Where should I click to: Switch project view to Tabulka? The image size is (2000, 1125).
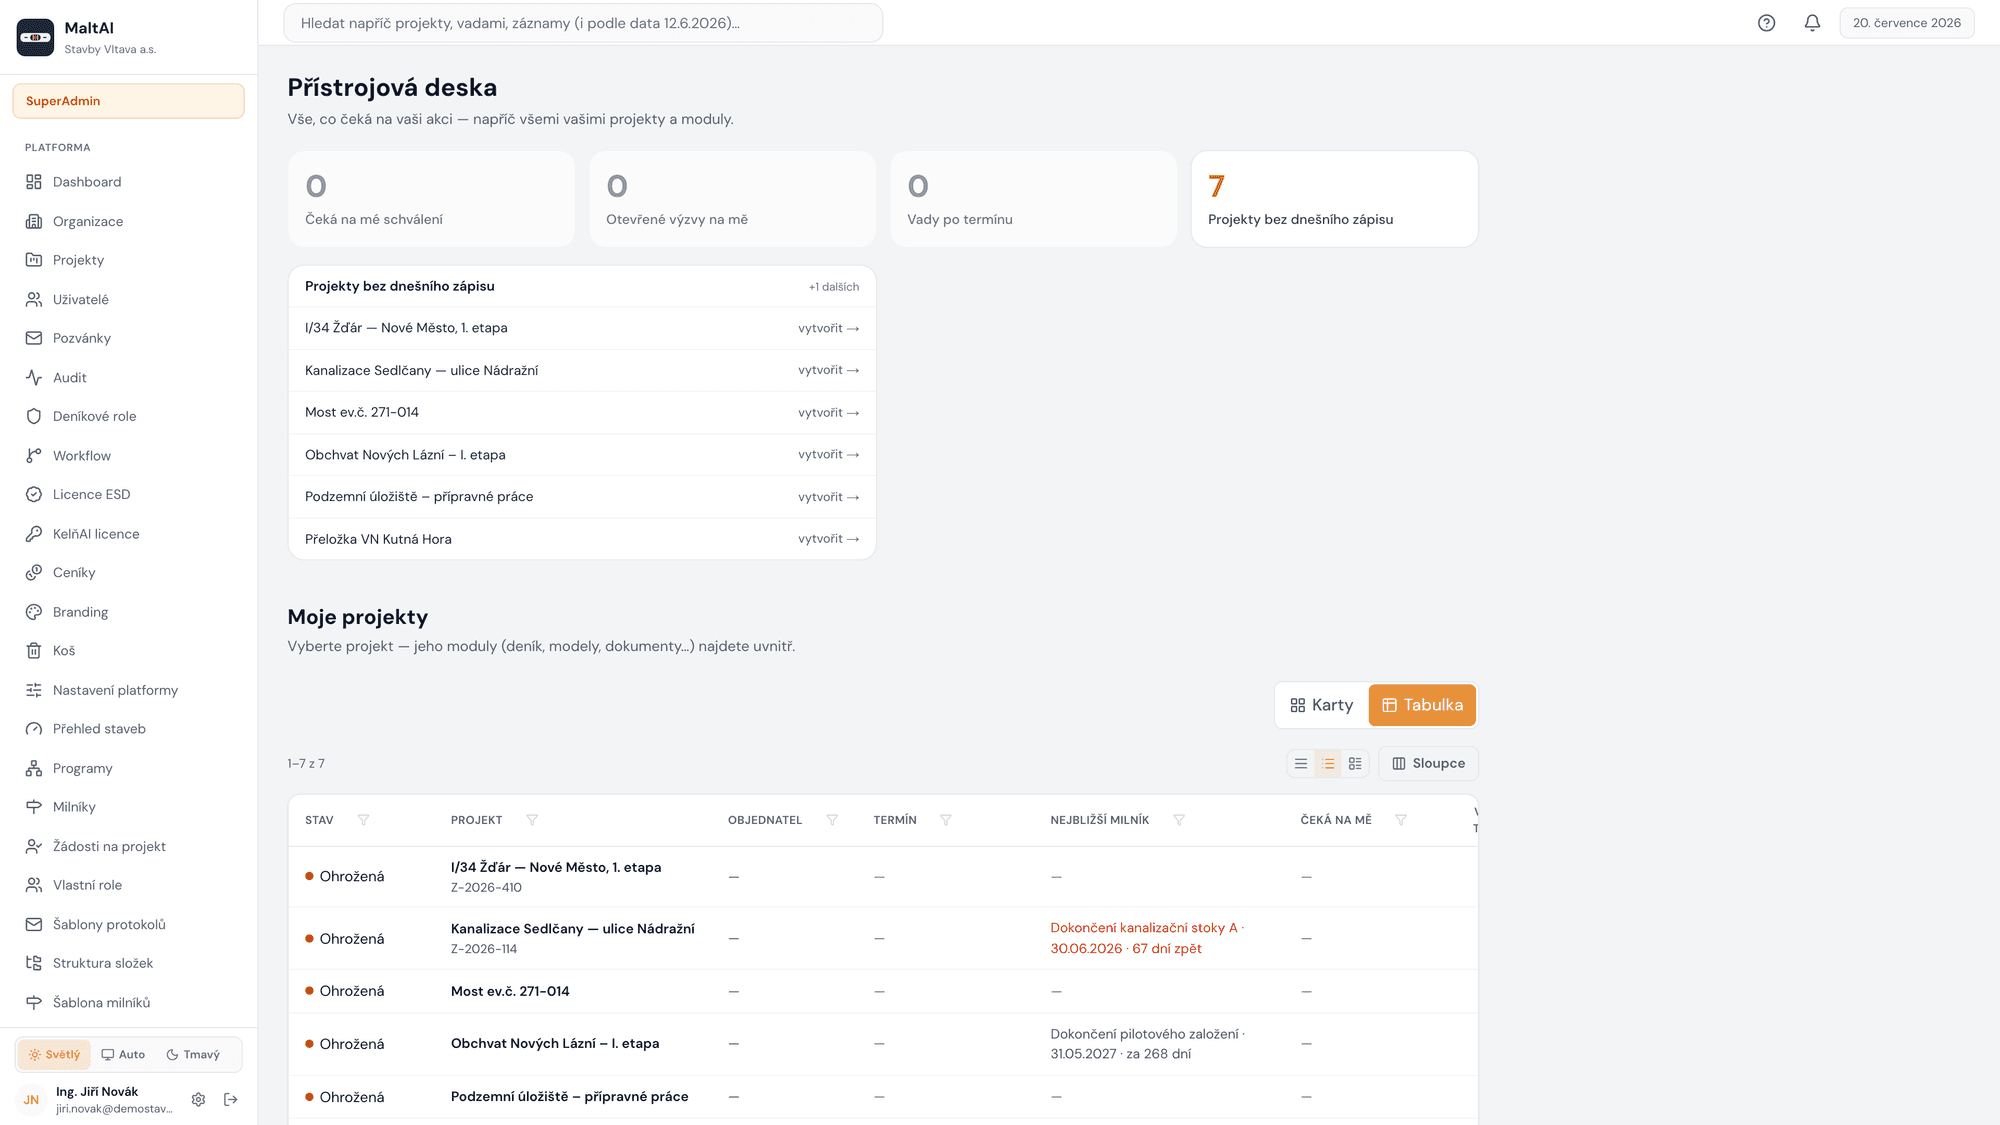1422,705
